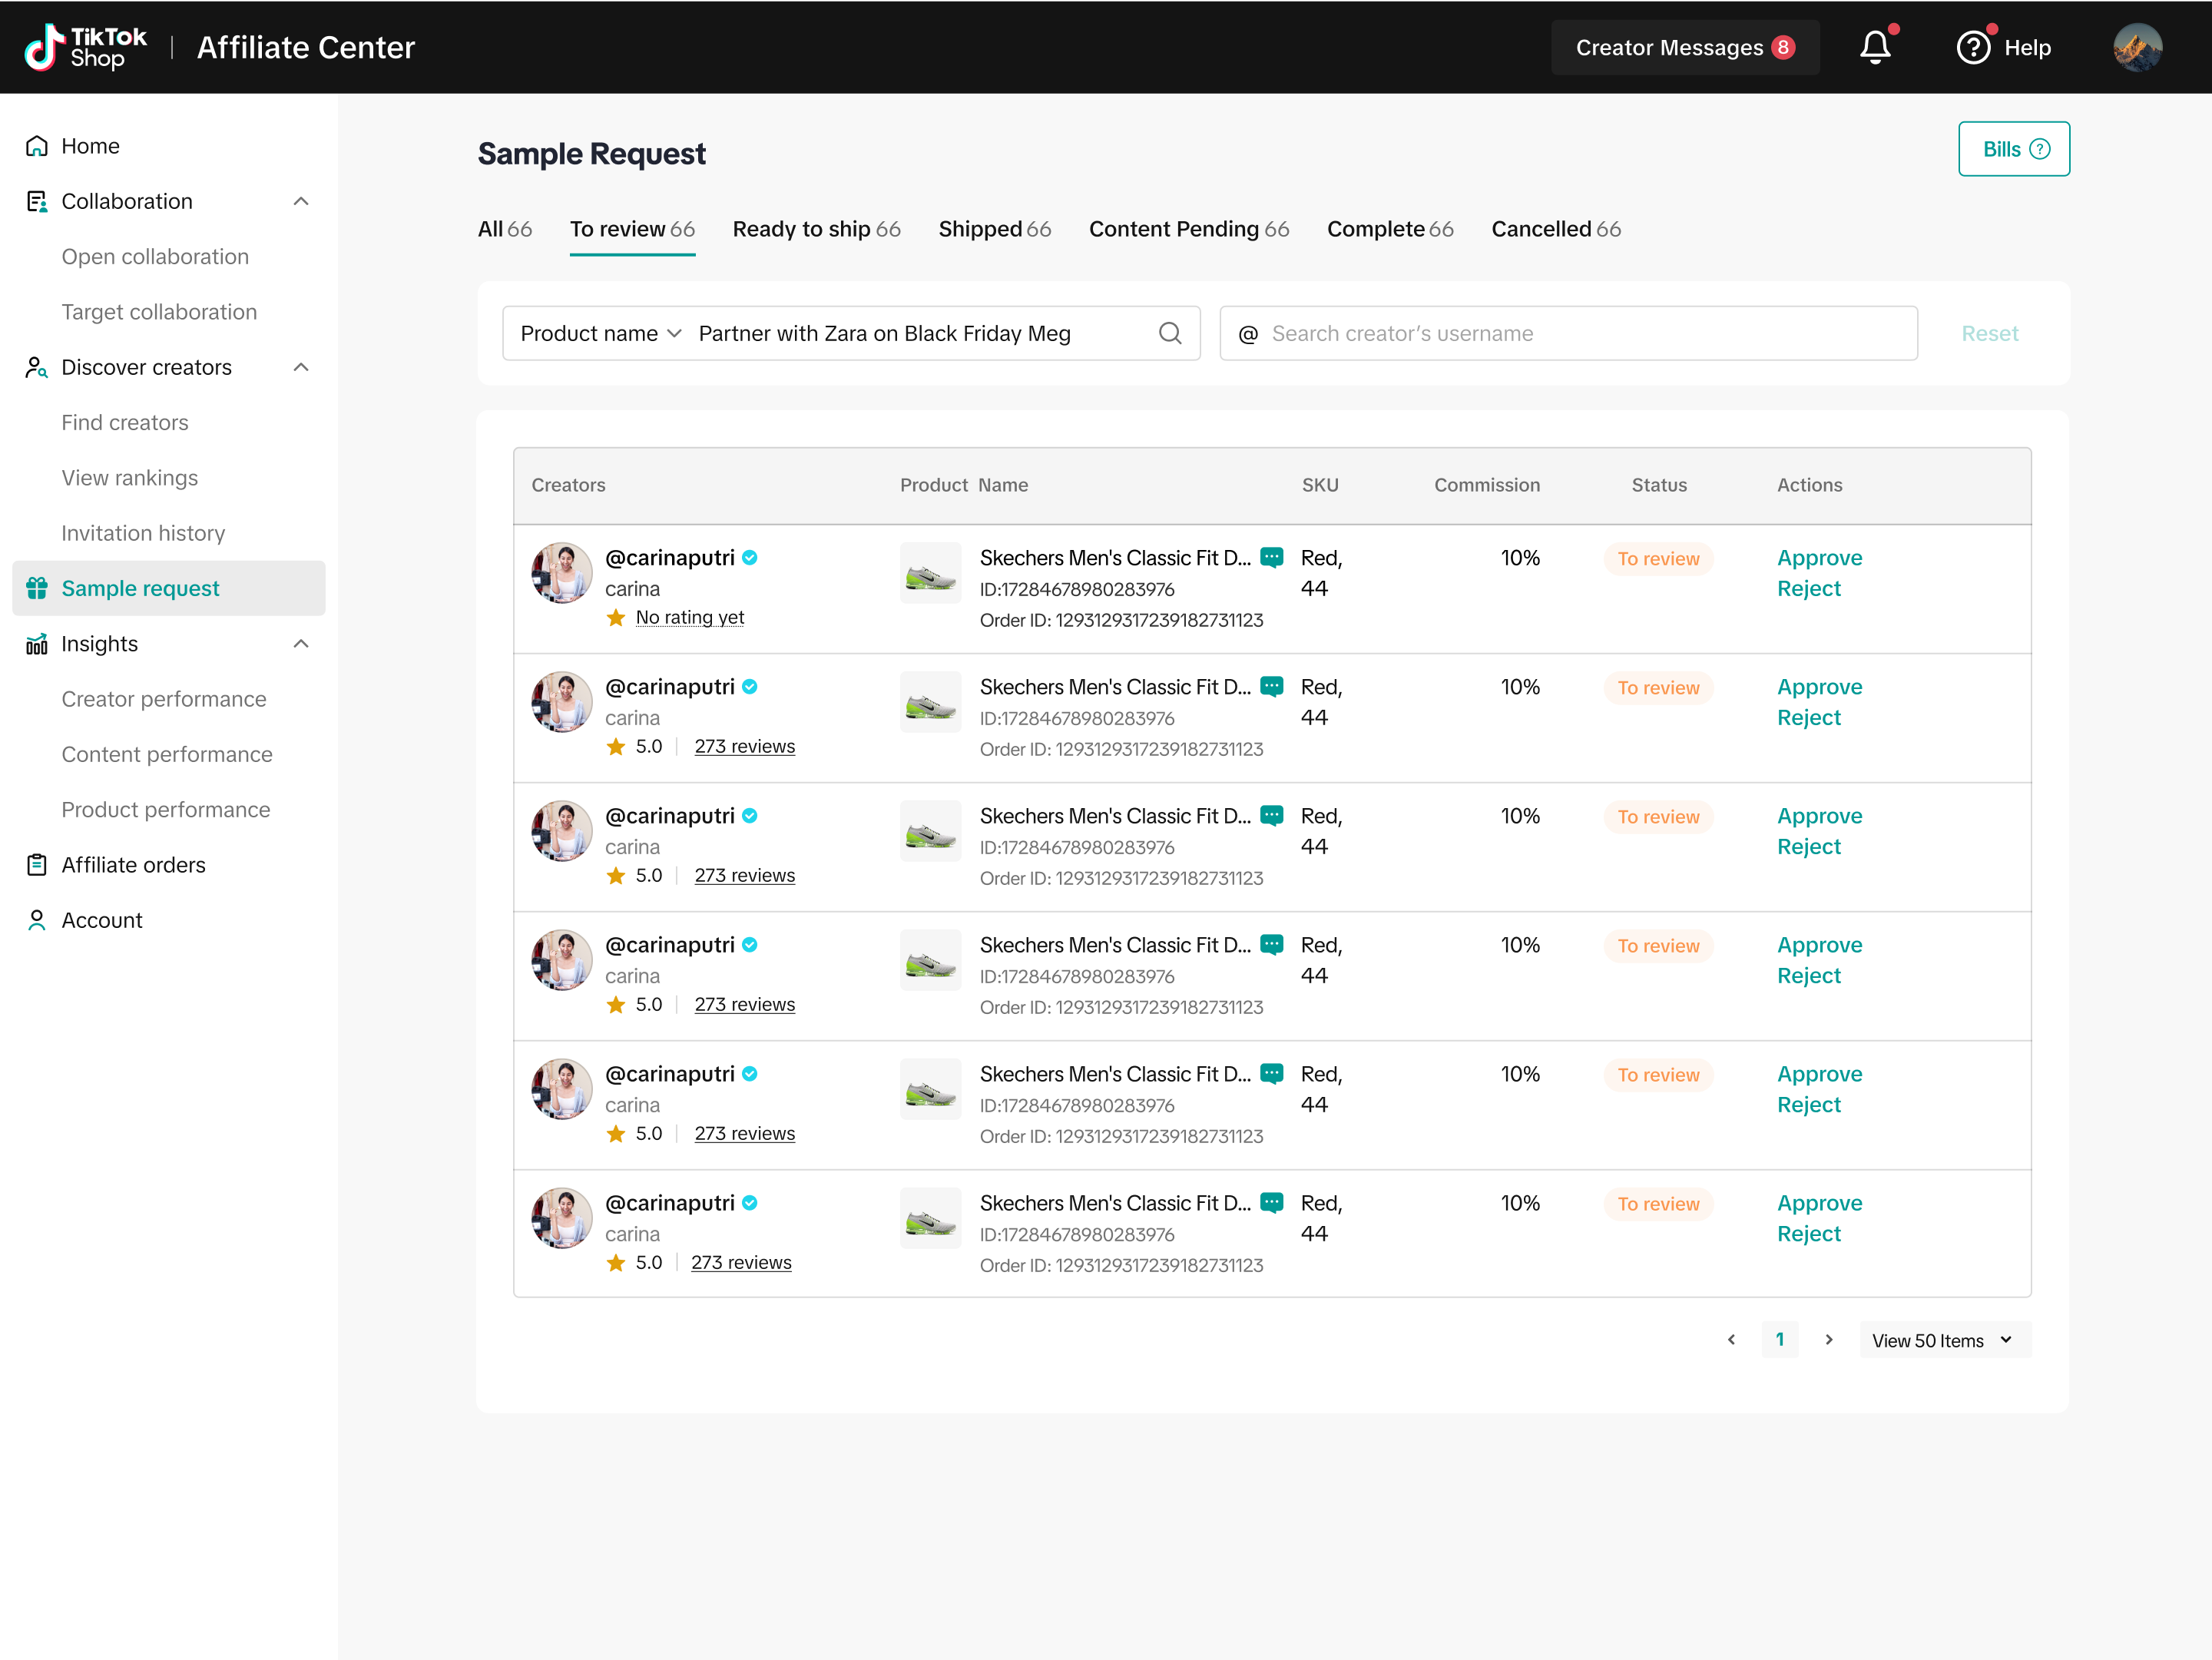Go to next page arrow
Image resolution: width=2212 pixels, height=1660 pixels.
[x=1829, y=1340]
